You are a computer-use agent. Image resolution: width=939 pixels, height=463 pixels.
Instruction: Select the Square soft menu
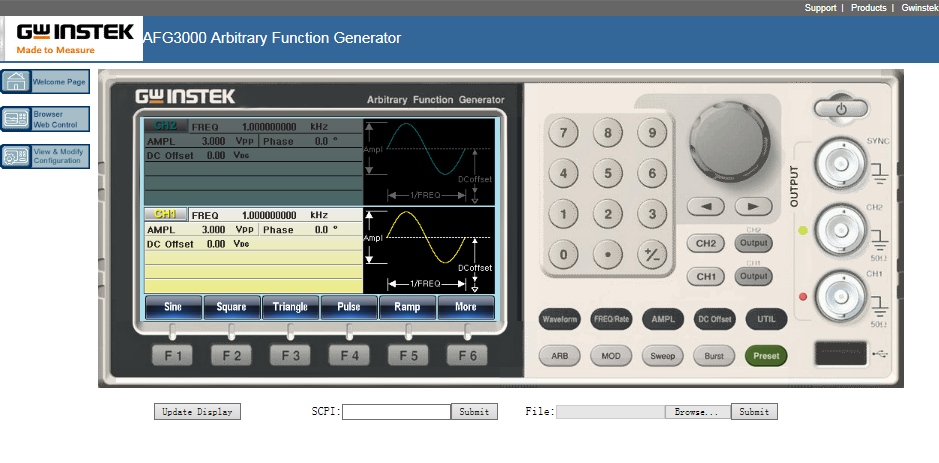pyautogui.click(x=231, y=307)
